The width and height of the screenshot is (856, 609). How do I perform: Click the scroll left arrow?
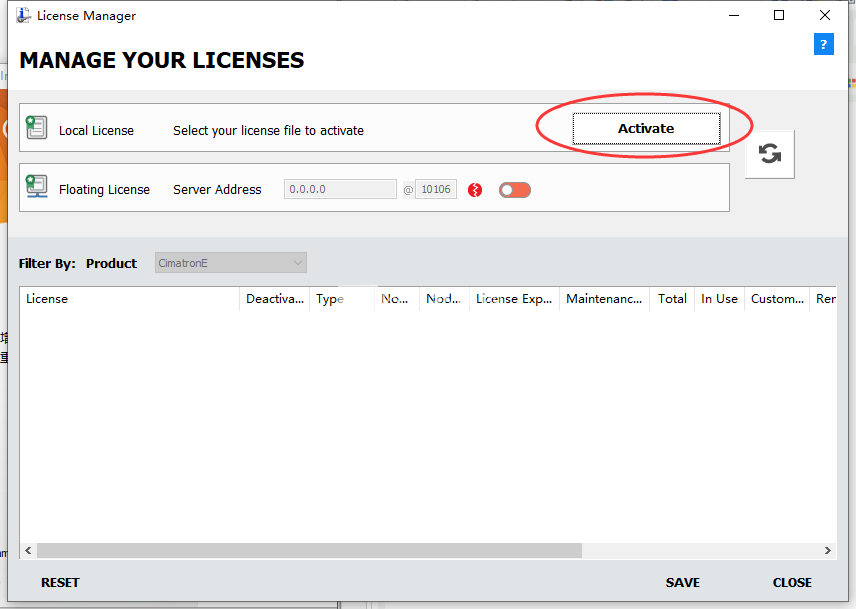(28, 551)
